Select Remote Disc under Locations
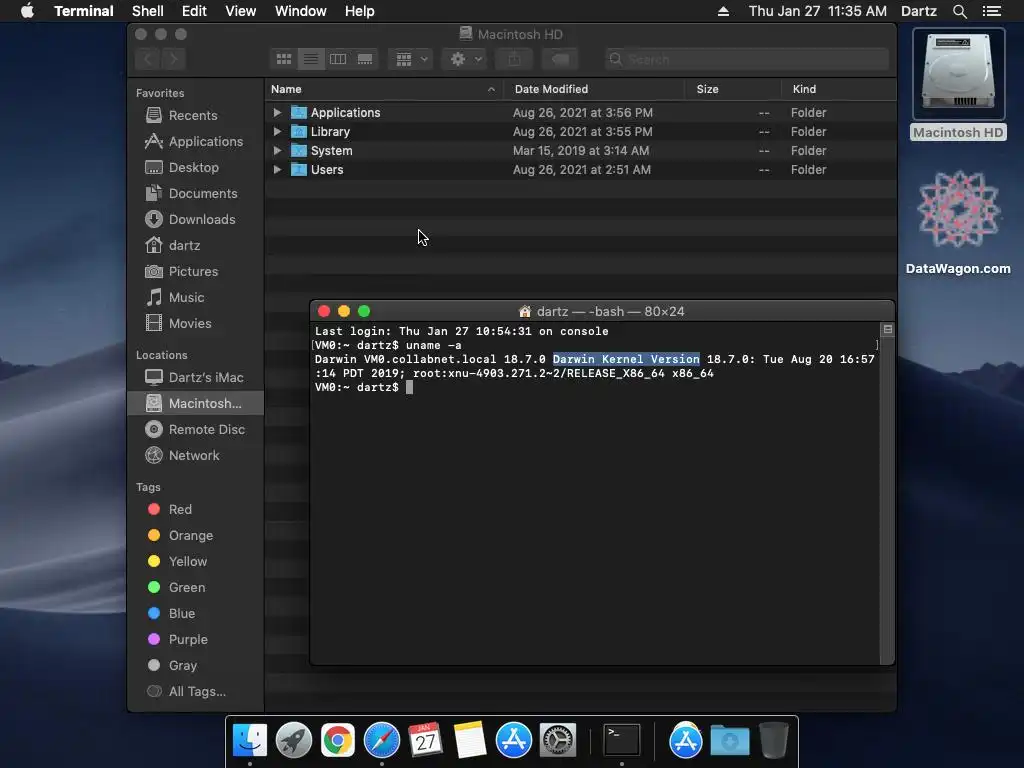This screenshot has width=1024, height=768. pyautogui.click(x=196, y=430)
